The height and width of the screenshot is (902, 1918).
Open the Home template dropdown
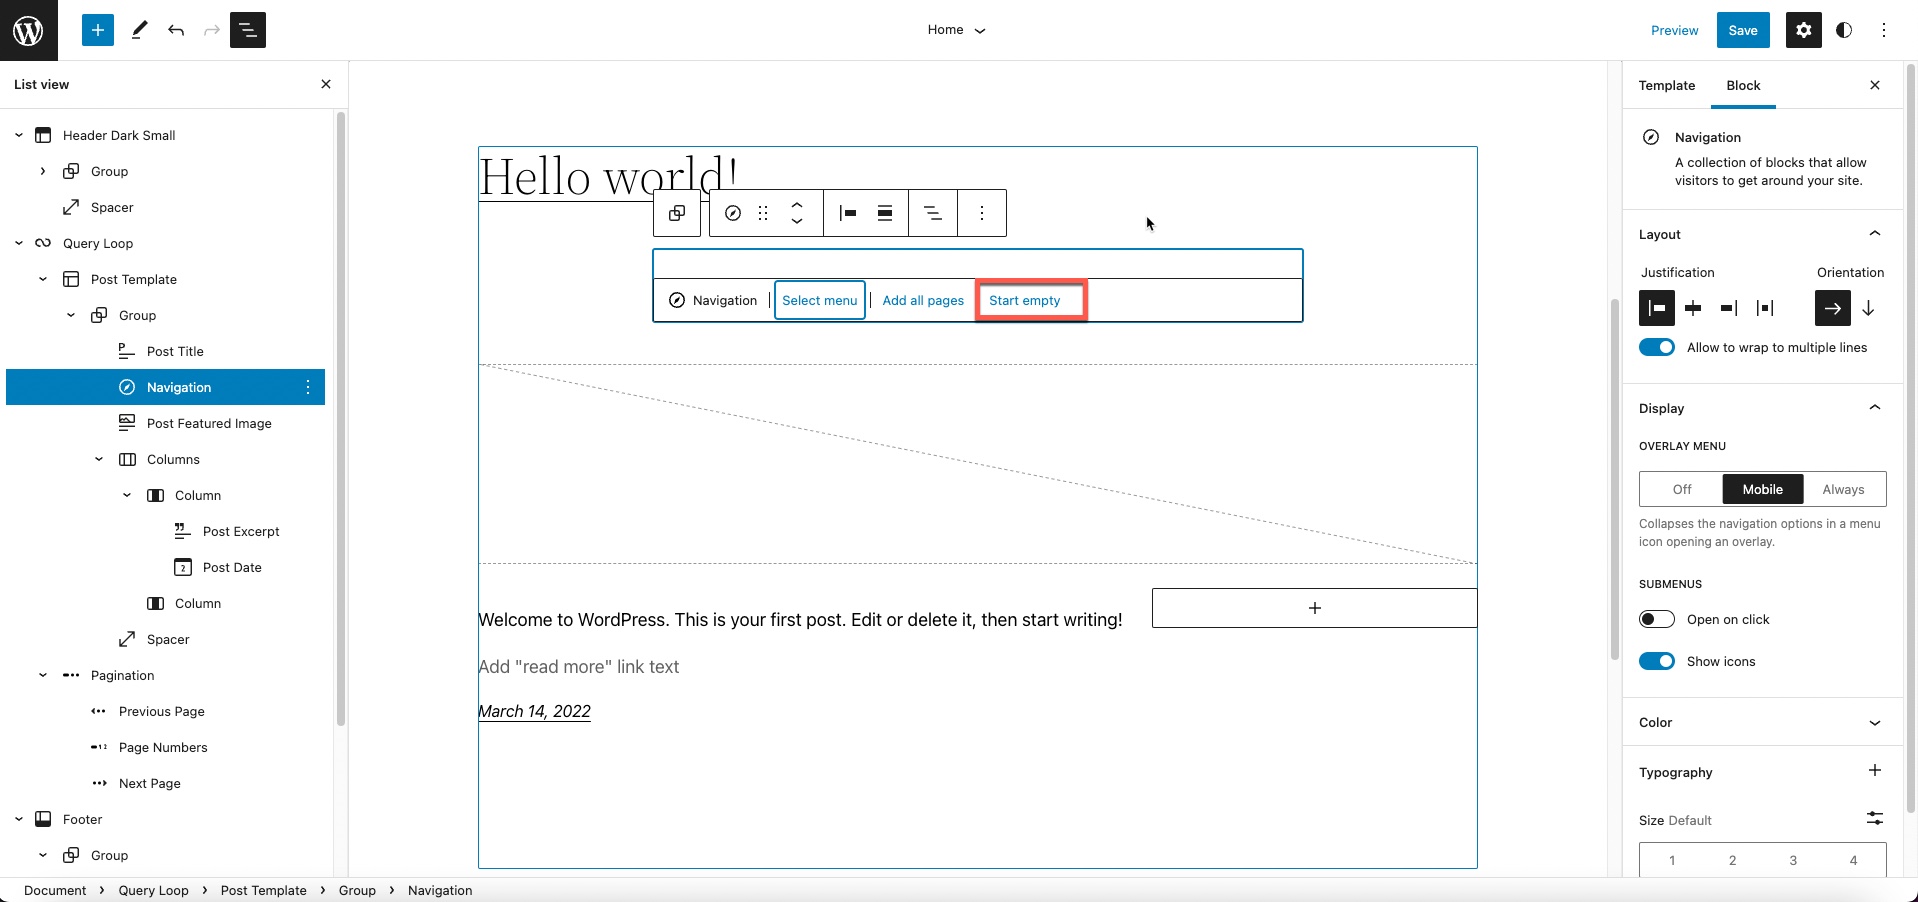(x=956, y=30)
